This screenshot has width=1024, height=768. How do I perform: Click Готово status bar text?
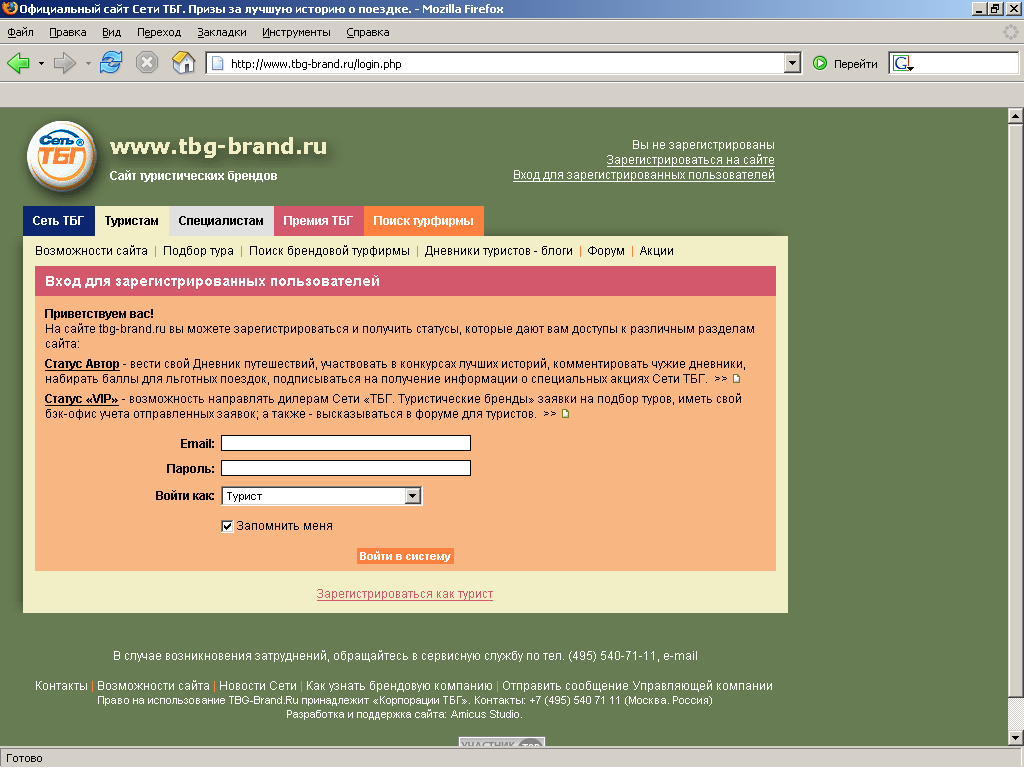pos(24,758)
